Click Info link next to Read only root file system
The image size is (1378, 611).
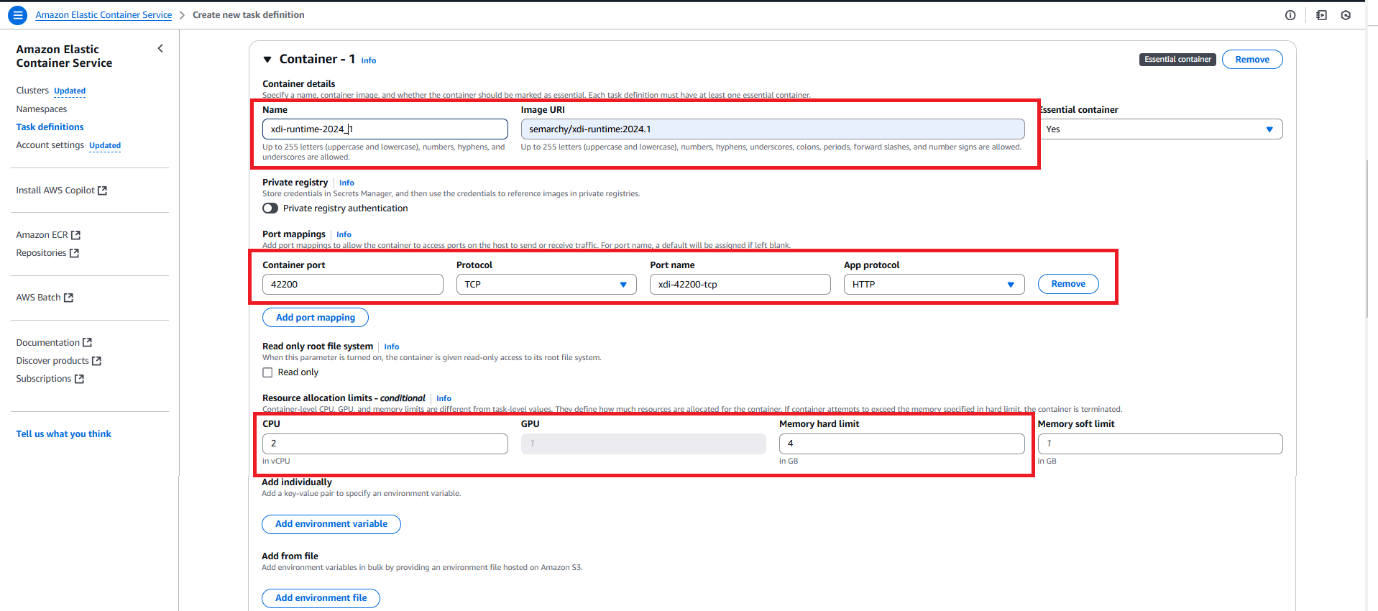pyautogui.click(x=392, y=347)
